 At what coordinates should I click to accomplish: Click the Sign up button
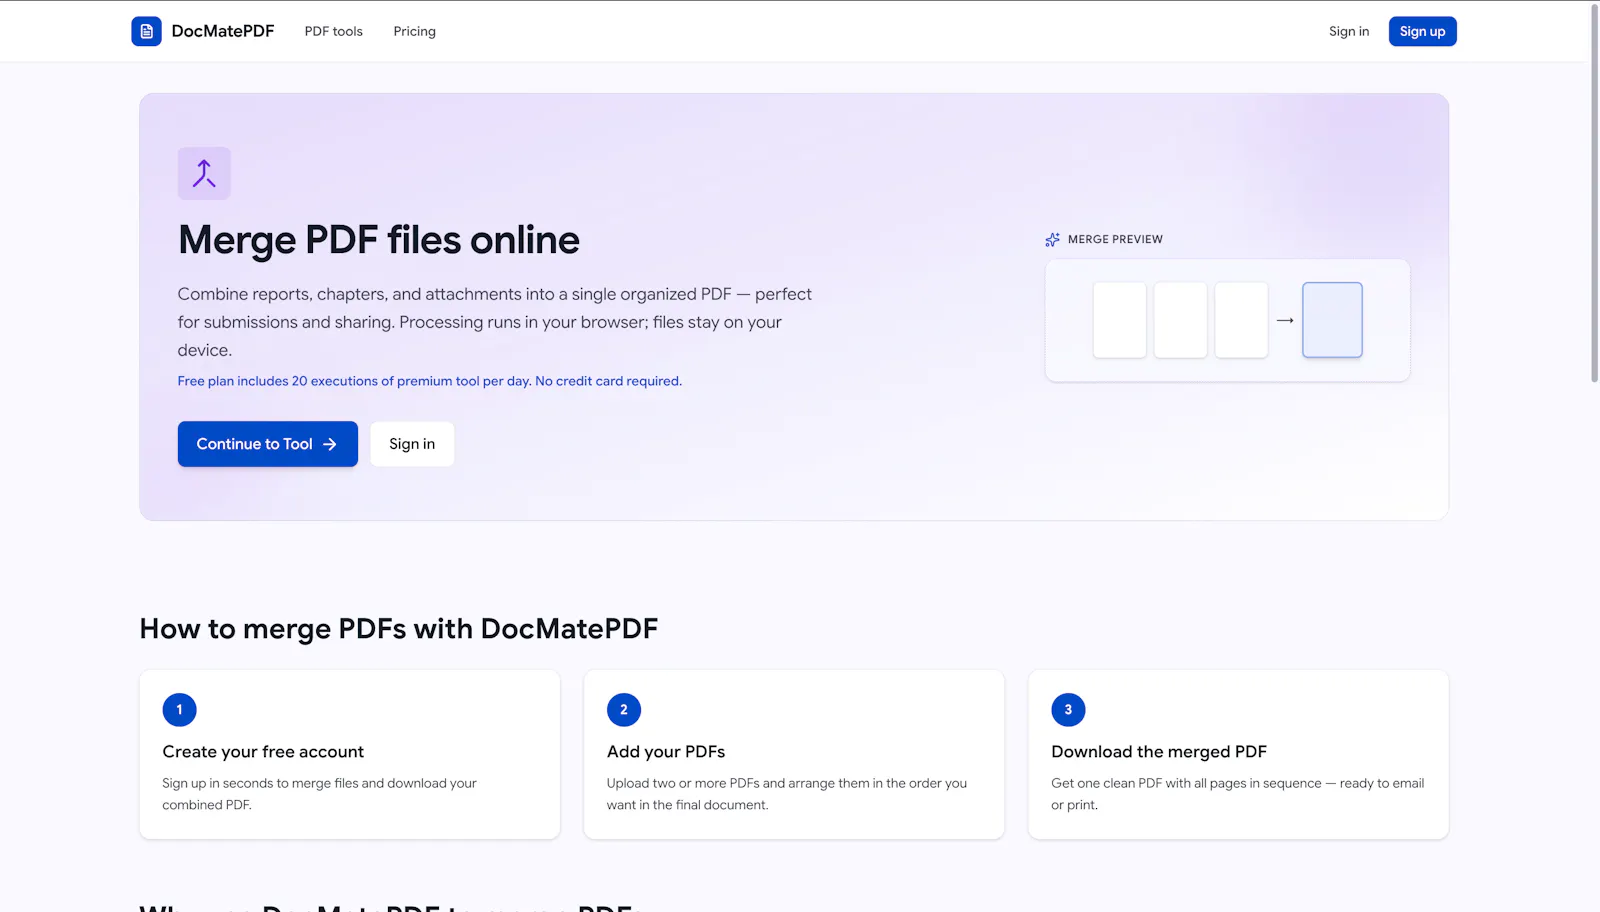click(1422, 31)
